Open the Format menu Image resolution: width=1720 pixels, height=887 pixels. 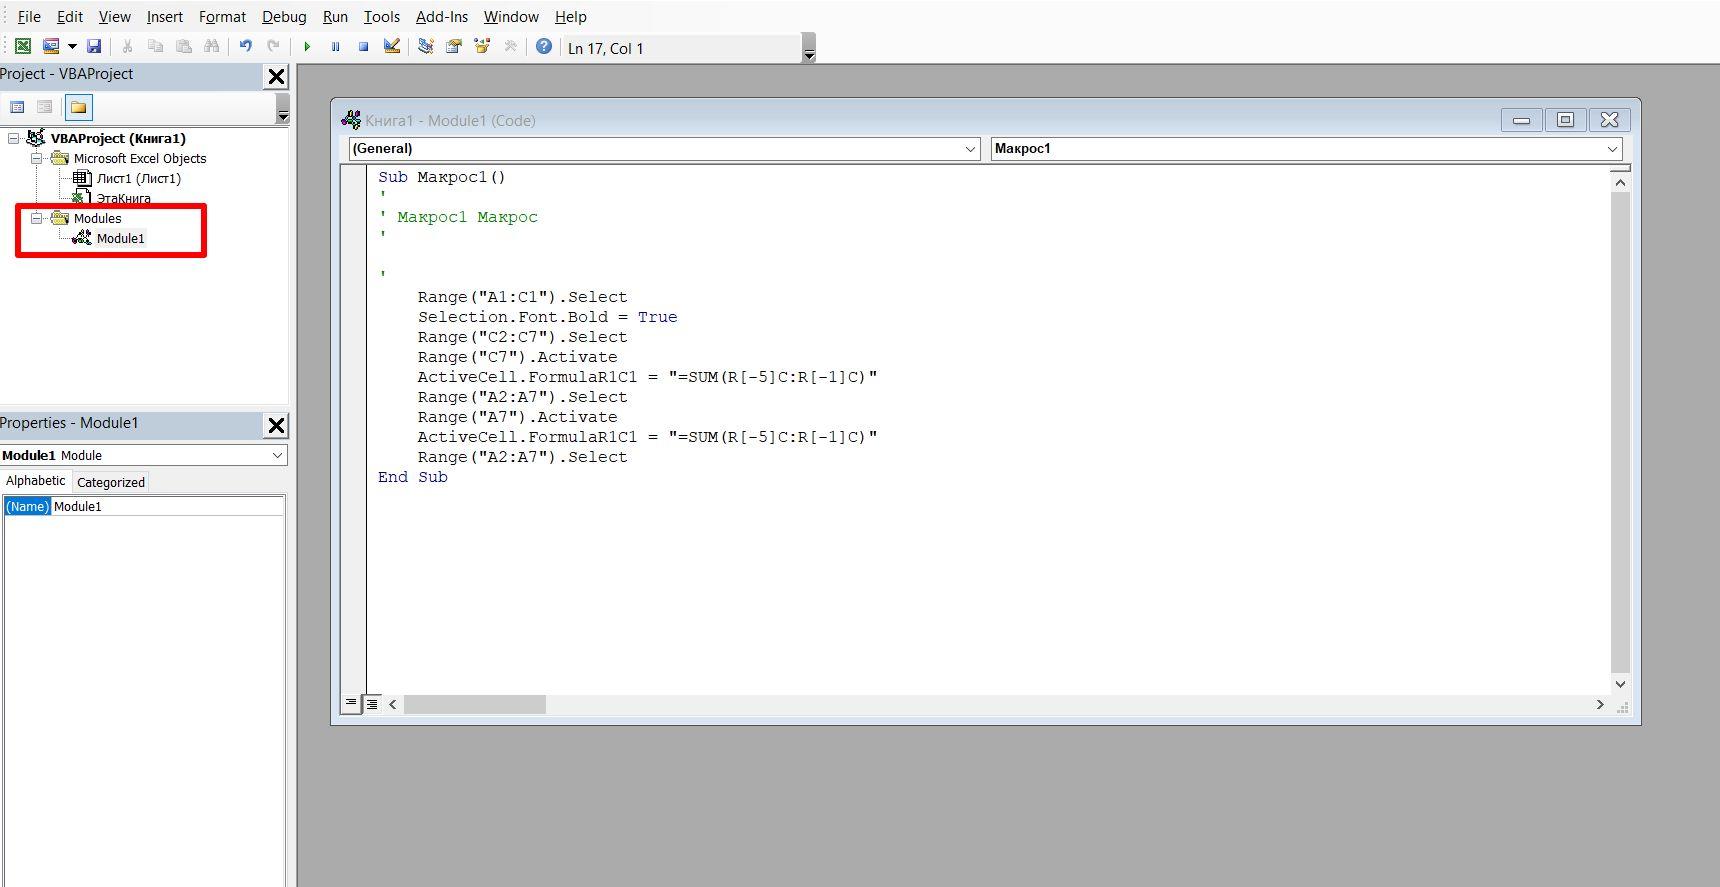coord(222,17)
